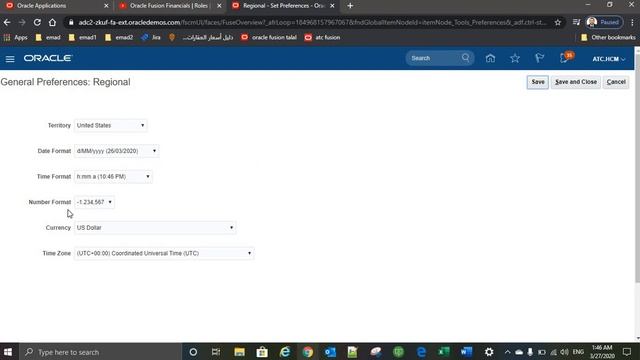Click the browser home icon
640x360 pixels.
[x=52, y=22]
